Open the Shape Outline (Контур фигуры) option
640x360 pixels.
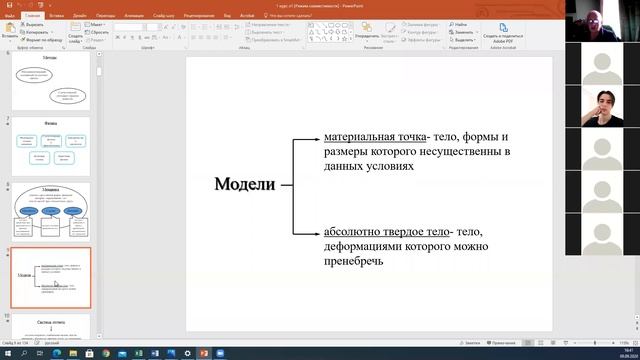419,32
